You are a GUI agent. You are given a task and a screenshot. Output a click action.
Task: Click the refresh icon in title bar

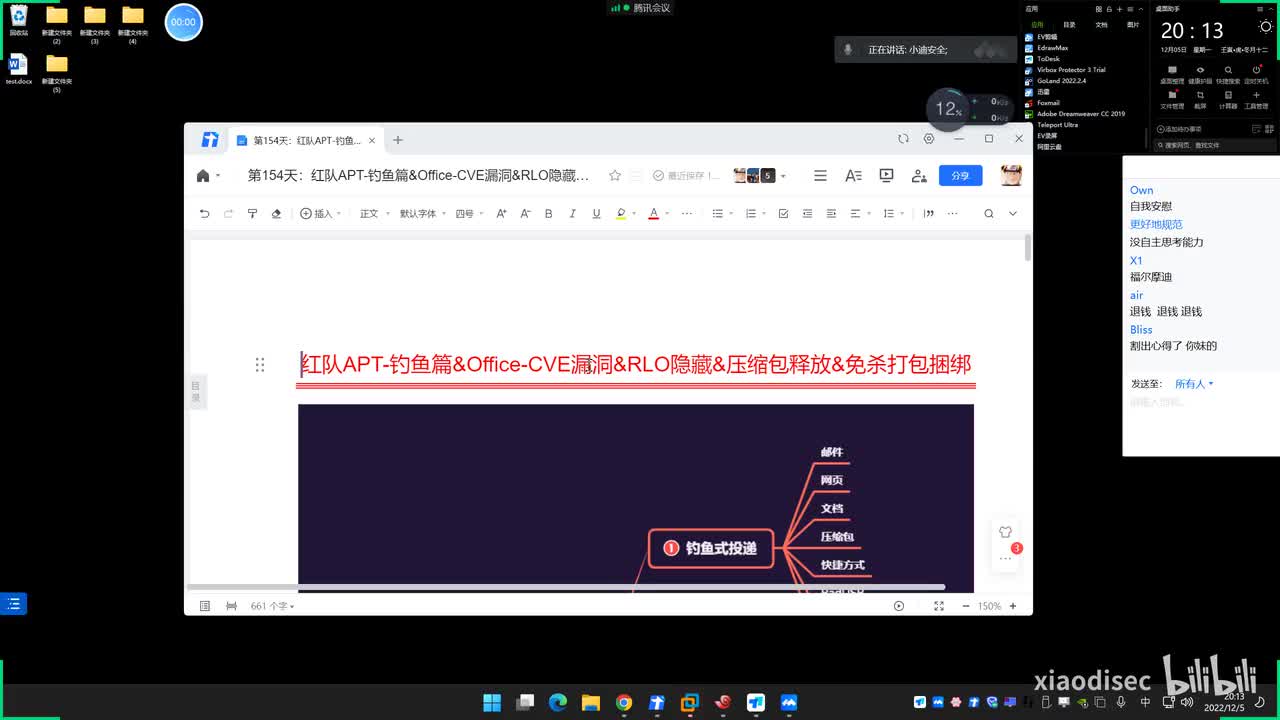pos(903,139)
